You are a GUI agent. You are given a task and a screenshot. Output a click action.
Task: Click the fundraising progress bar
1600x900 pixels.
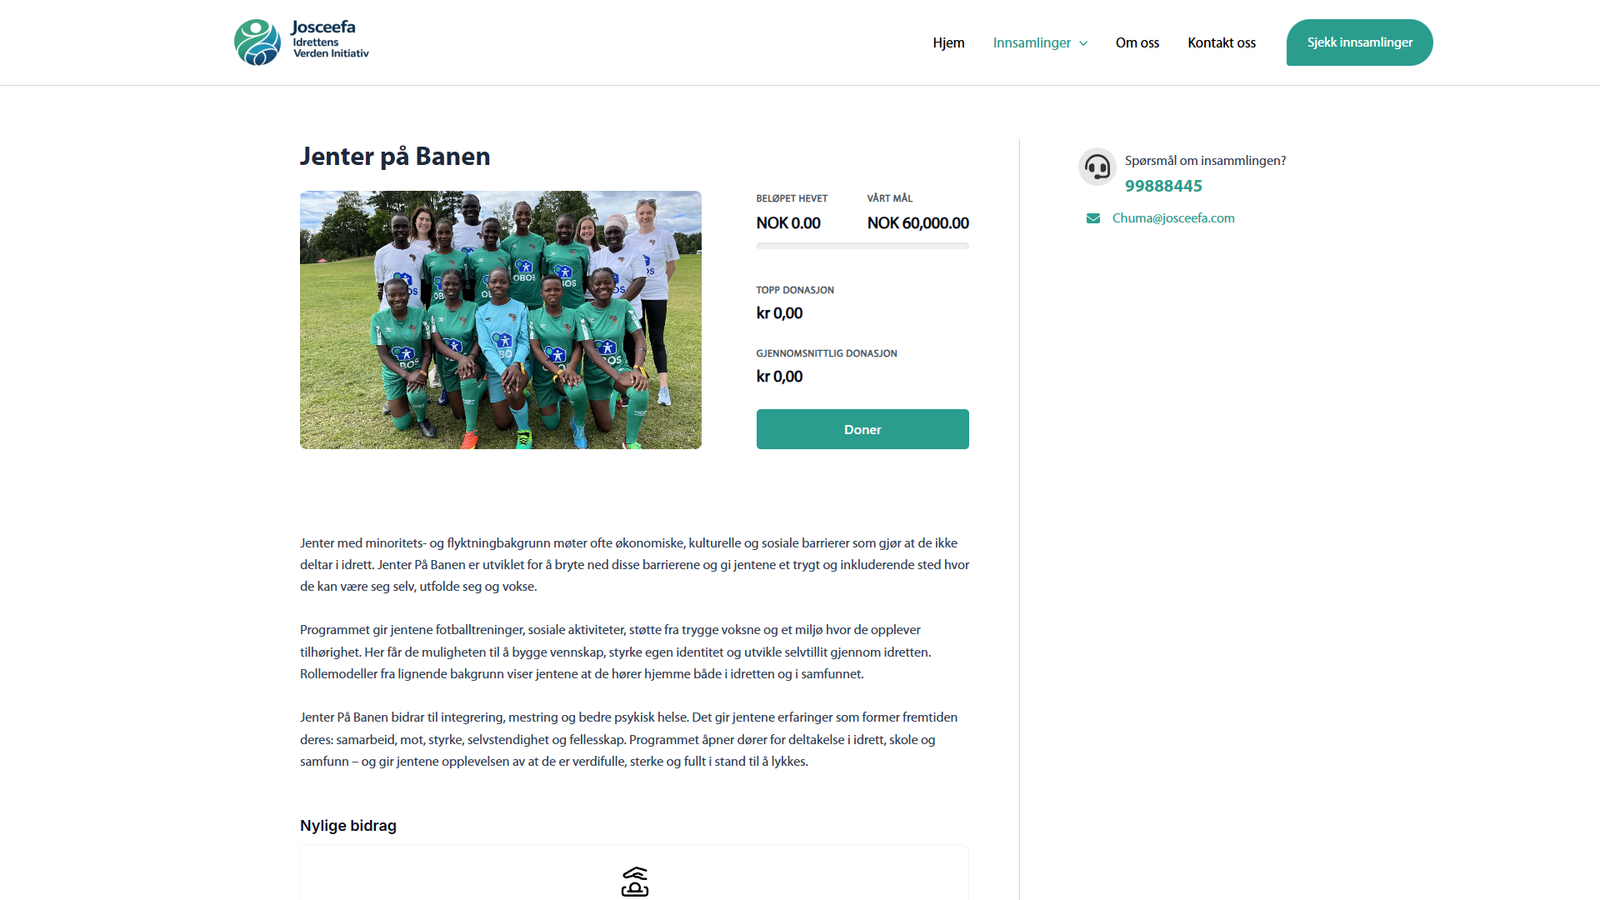862,245
